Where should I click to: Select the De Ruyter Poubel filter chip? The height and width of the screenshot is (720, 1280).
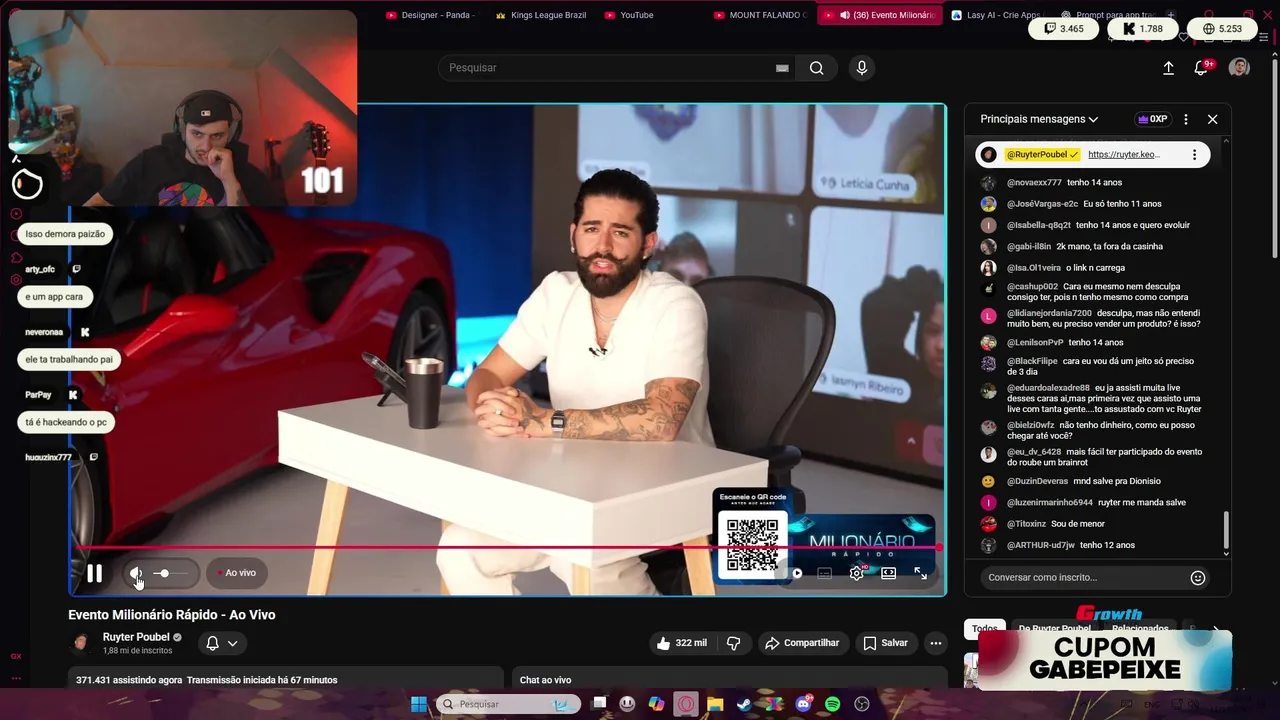[x=1055, y=628]
